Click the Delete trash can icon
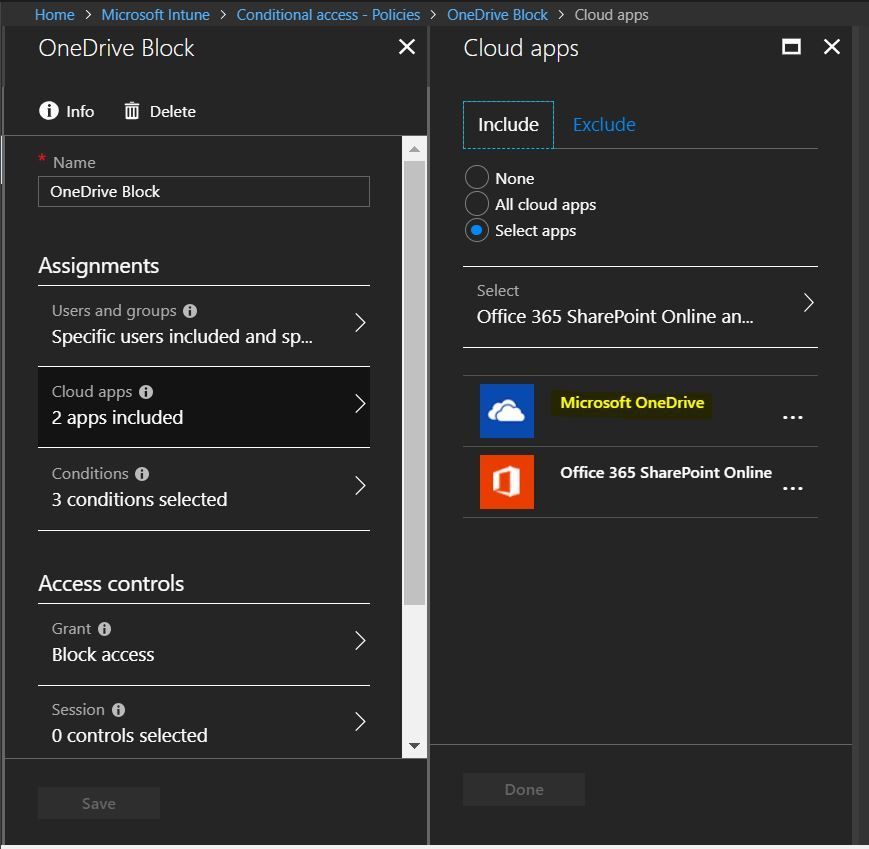The width and height of the screenshot is (869, 849). click(131, 111)
